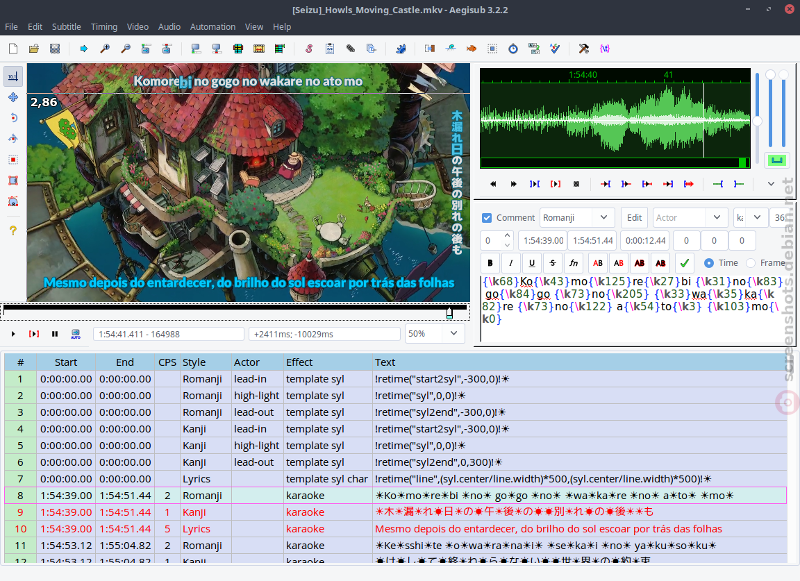Screen dimensions: 800x581
Task: Go to previous line in audio
Action: 493,184
